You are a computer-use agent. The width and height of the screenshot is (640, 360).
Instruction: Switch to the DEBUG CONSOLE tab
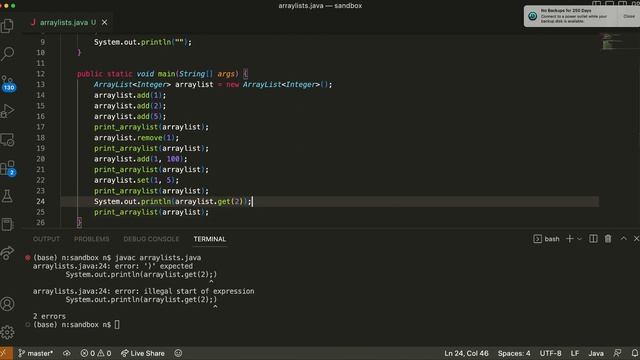coord(151,239)
